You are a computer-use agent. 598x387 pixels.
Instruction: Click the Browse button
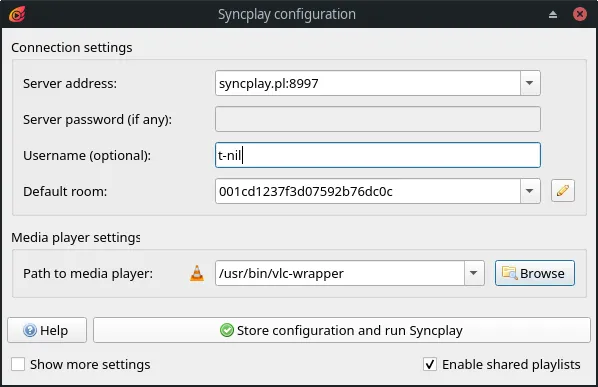click(535, 273)
